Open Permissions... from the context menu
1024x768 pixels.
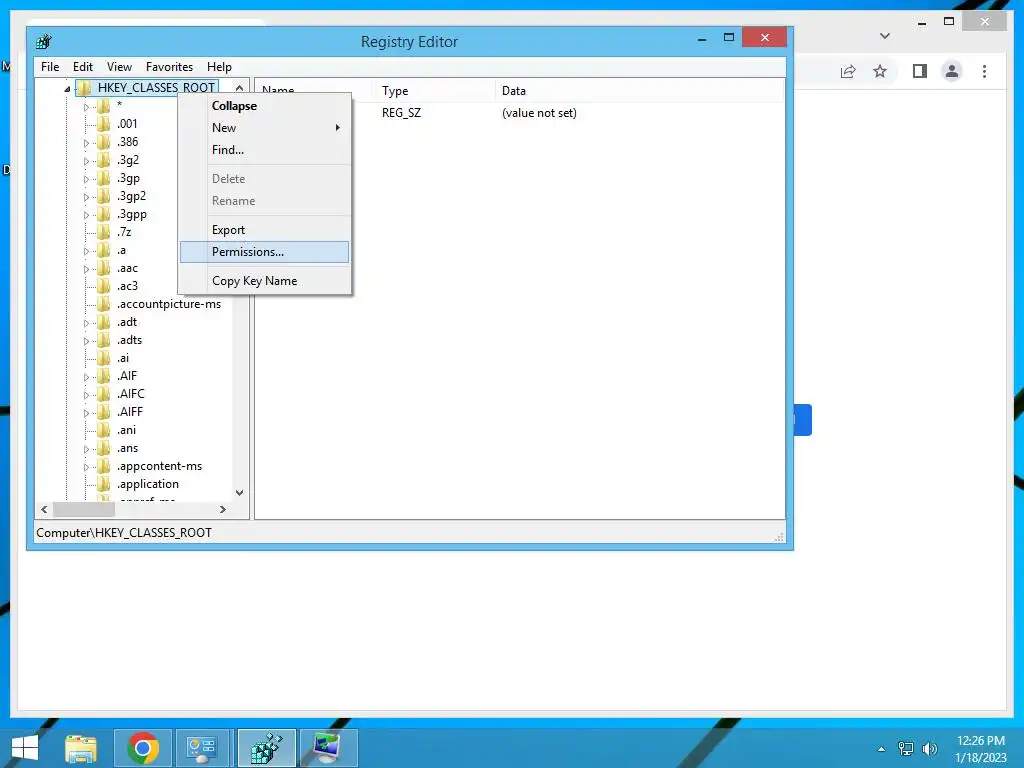click(264, 252)
